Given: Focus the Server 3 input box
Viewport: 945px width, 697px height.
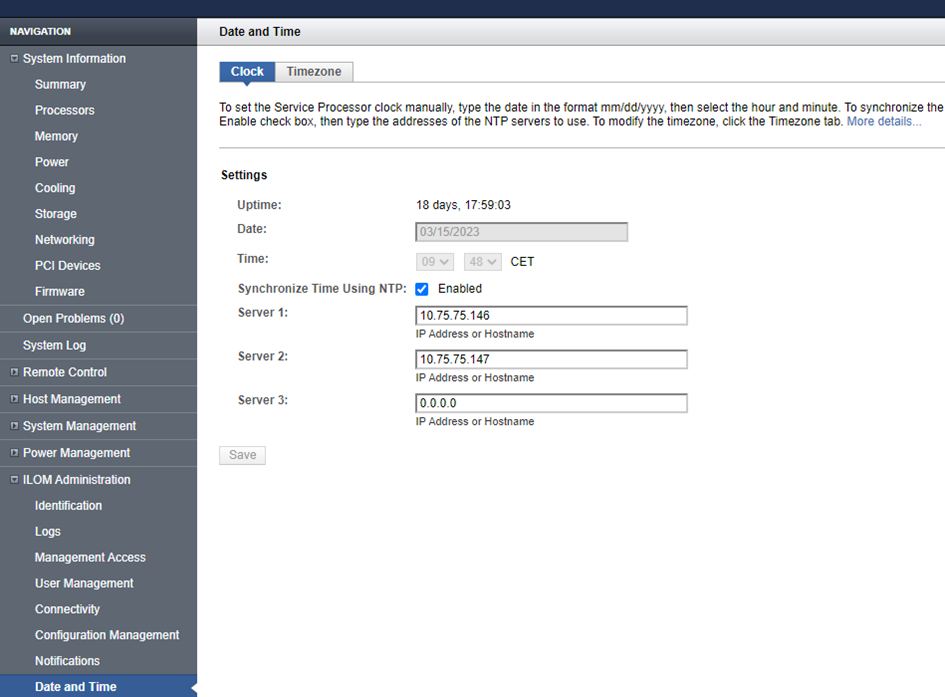Looking at the screenshot, I should pos(551,404).
